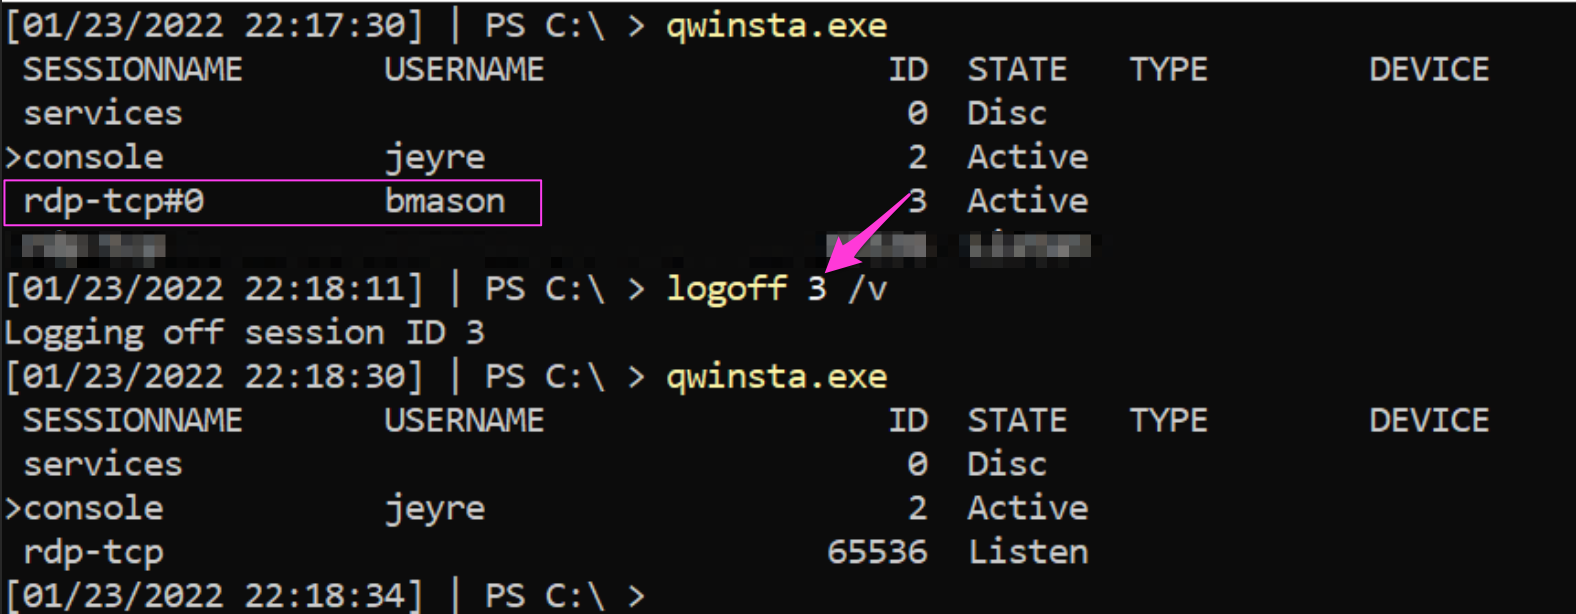
Task: Click the >console current session marker, second table
Action: tap(84, 508)
